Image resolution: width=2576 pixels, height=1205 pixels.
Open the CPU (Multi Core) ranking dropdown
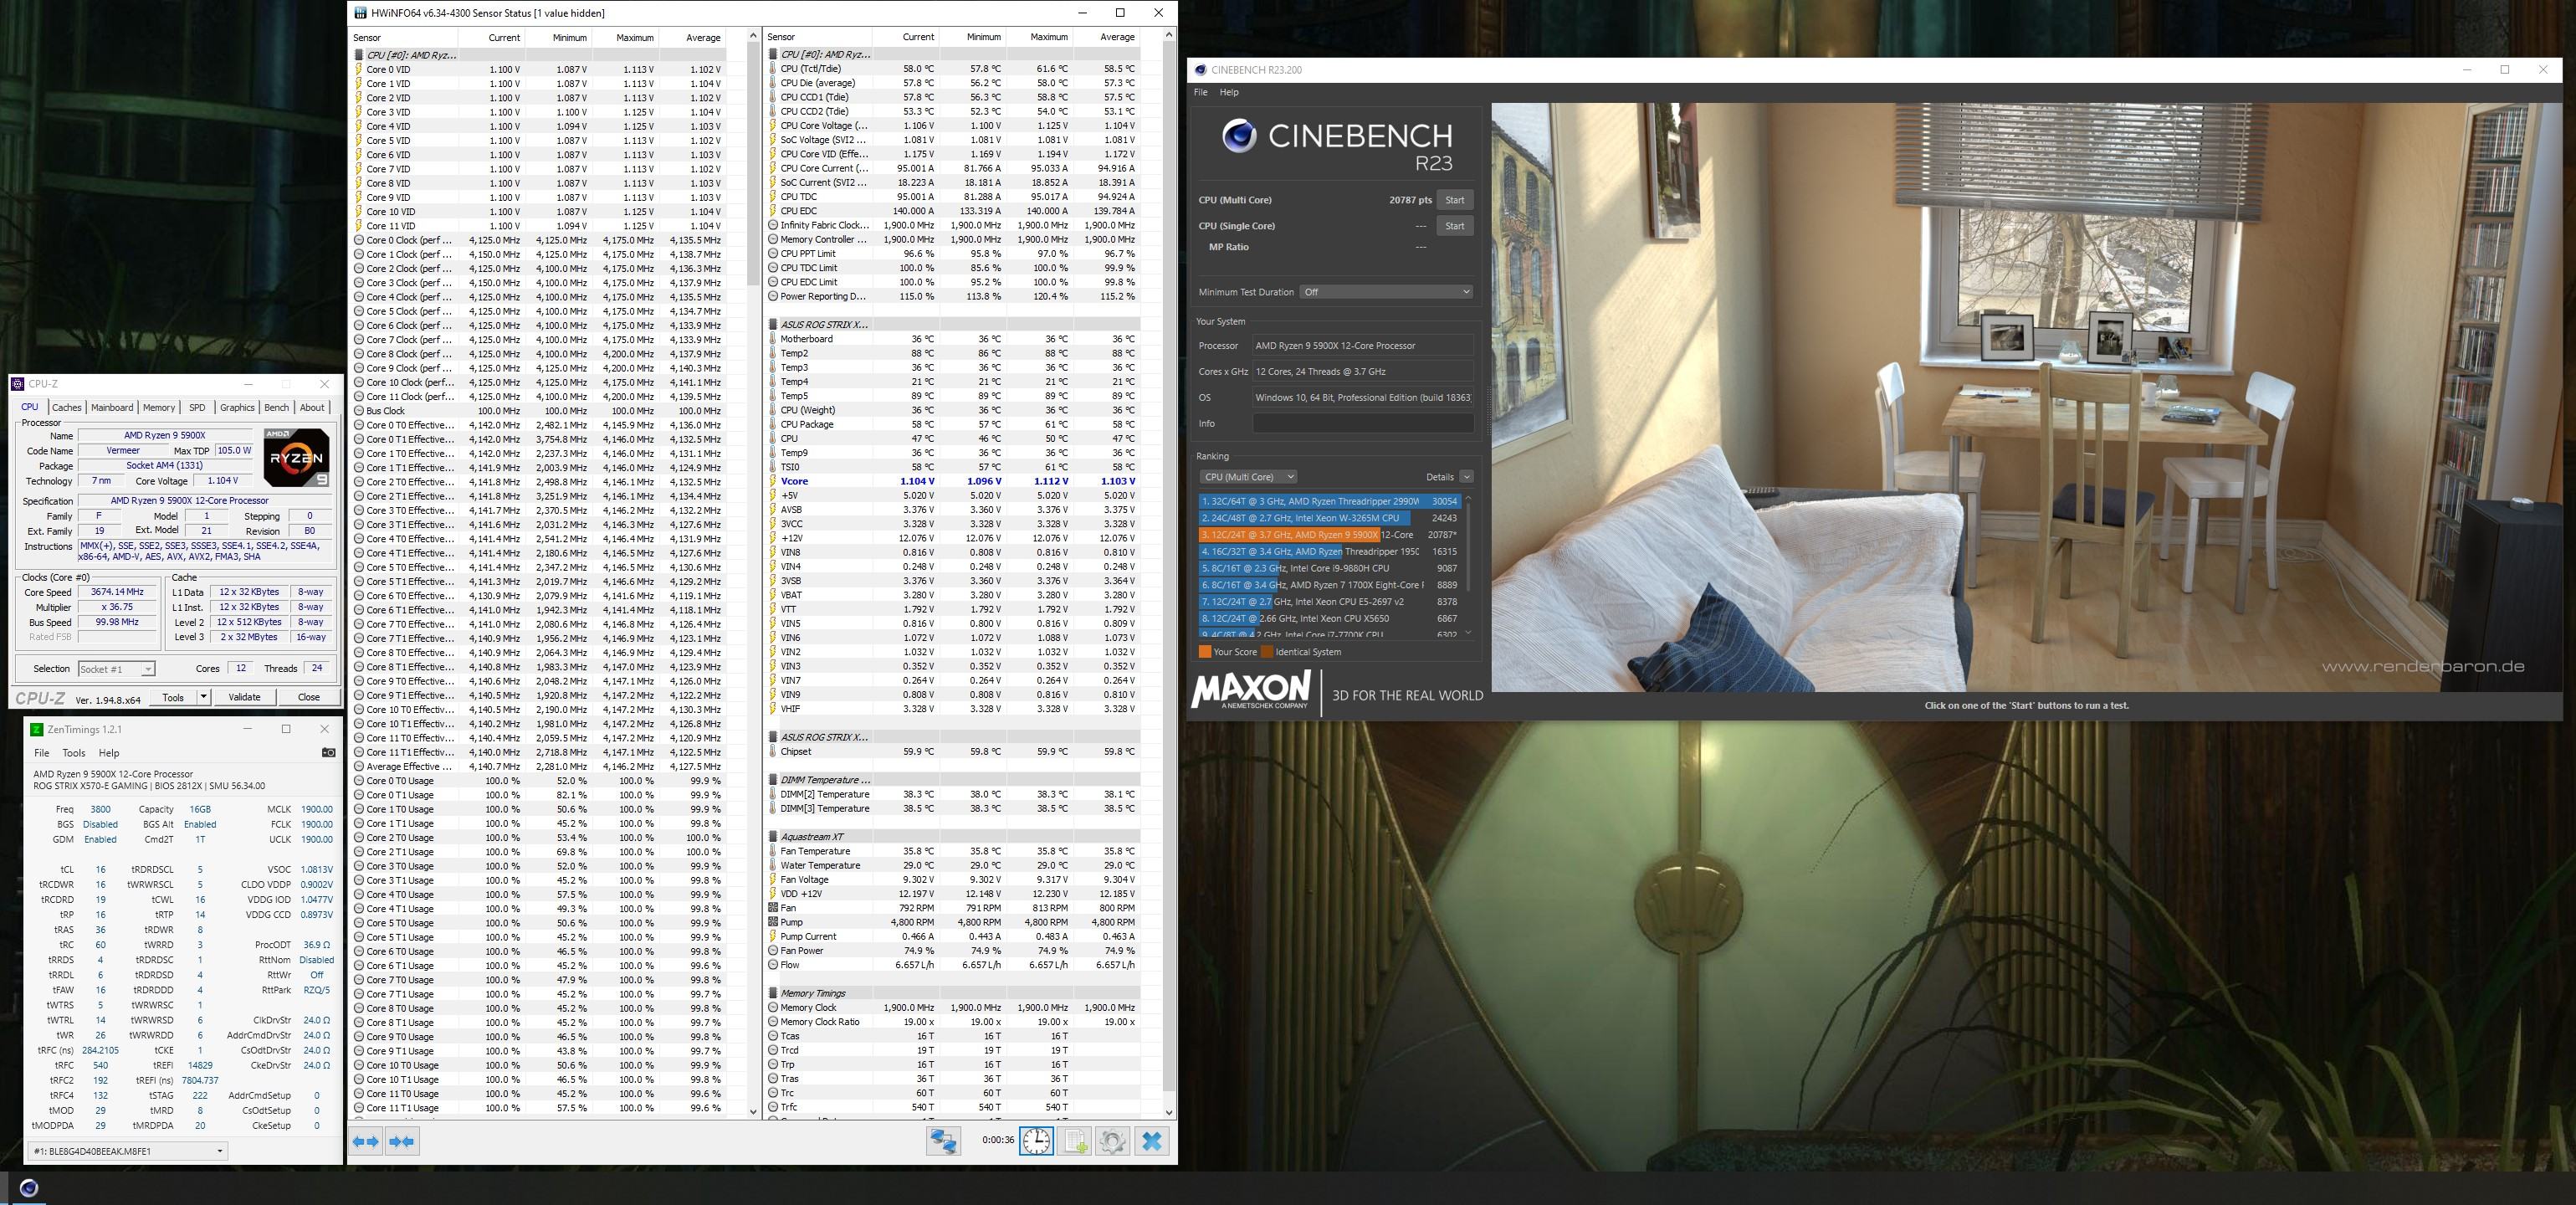point(1248,477)
